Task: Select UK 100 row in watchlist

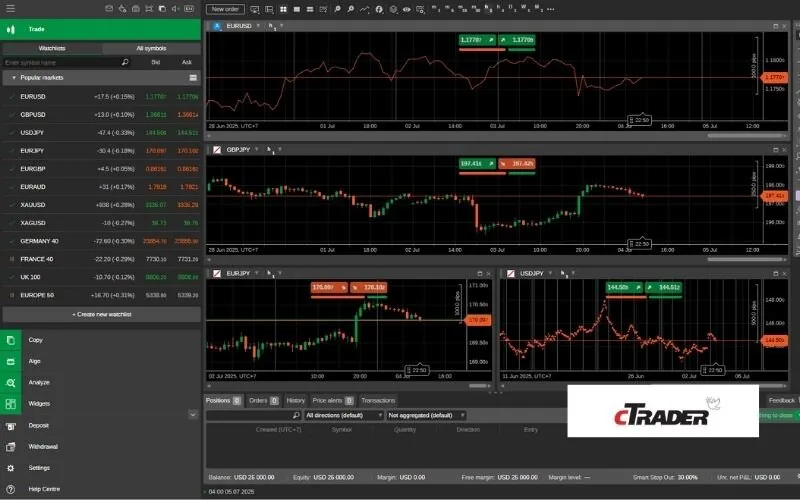Action: click(102, 277)
